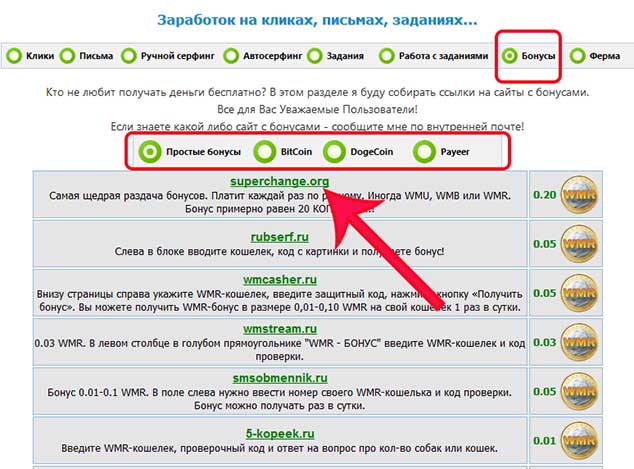Select the Письма radio option
Viewport: 634px width, 469px height.
click(x=68, y=56)
